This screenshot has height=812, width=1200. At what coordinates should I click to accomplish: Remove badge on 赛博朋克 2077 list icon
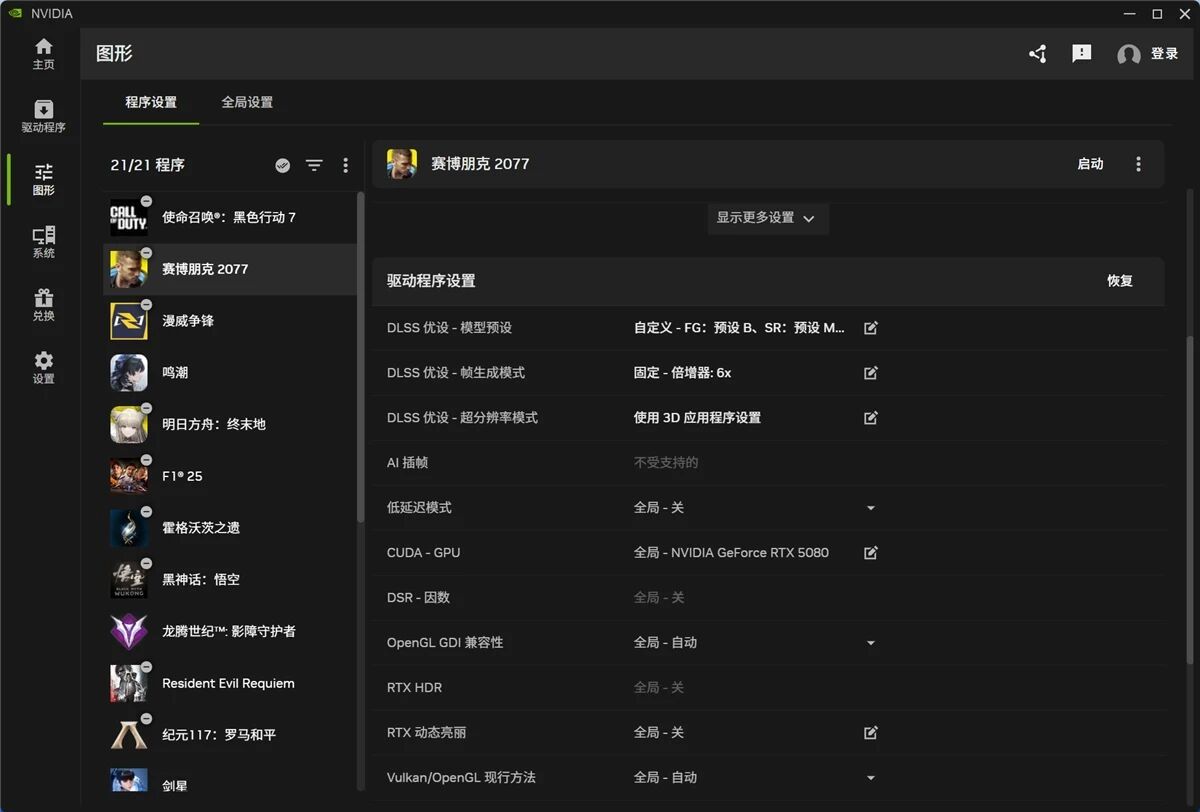point(147,253)
